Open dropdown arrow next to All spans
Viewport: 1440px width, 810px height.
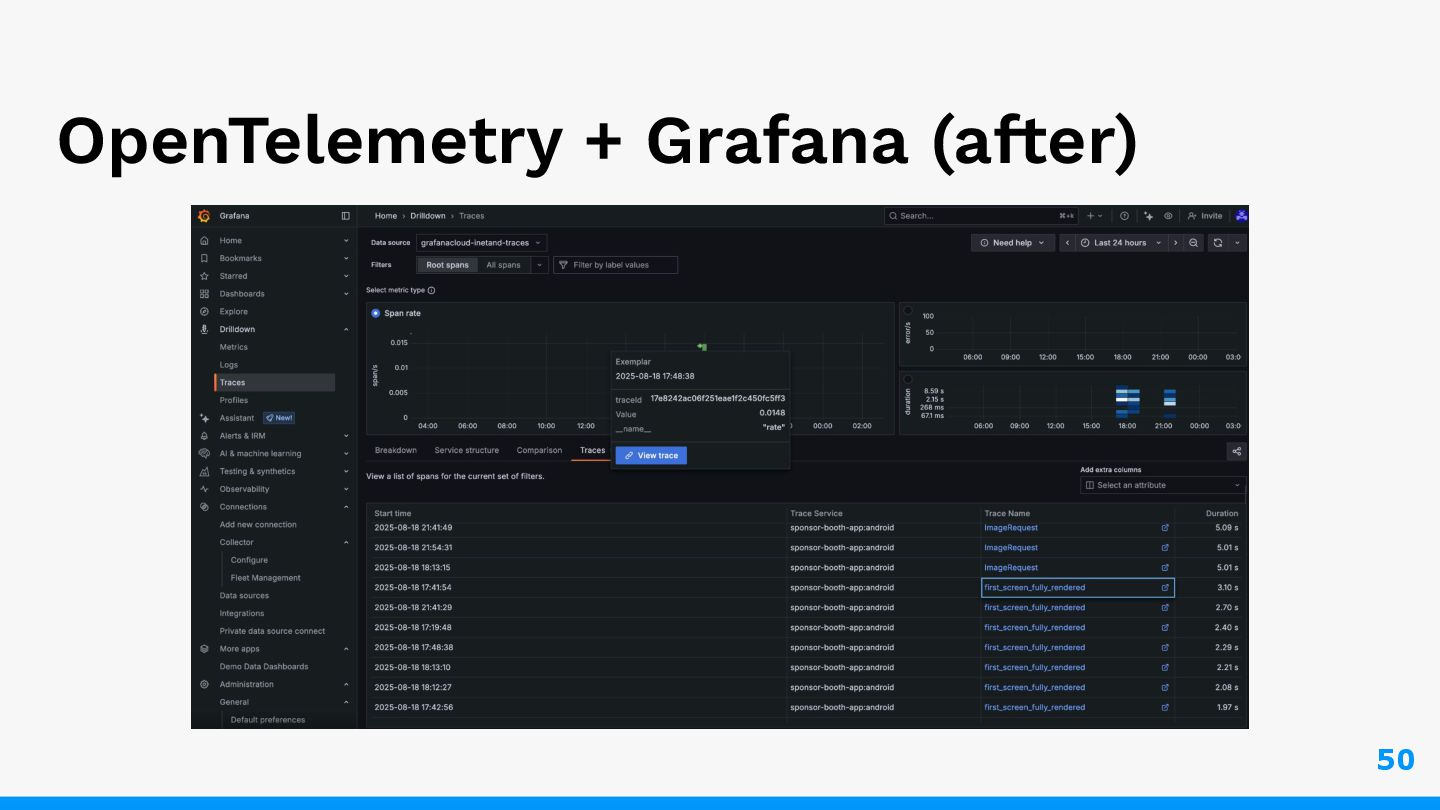coord(539,265)
